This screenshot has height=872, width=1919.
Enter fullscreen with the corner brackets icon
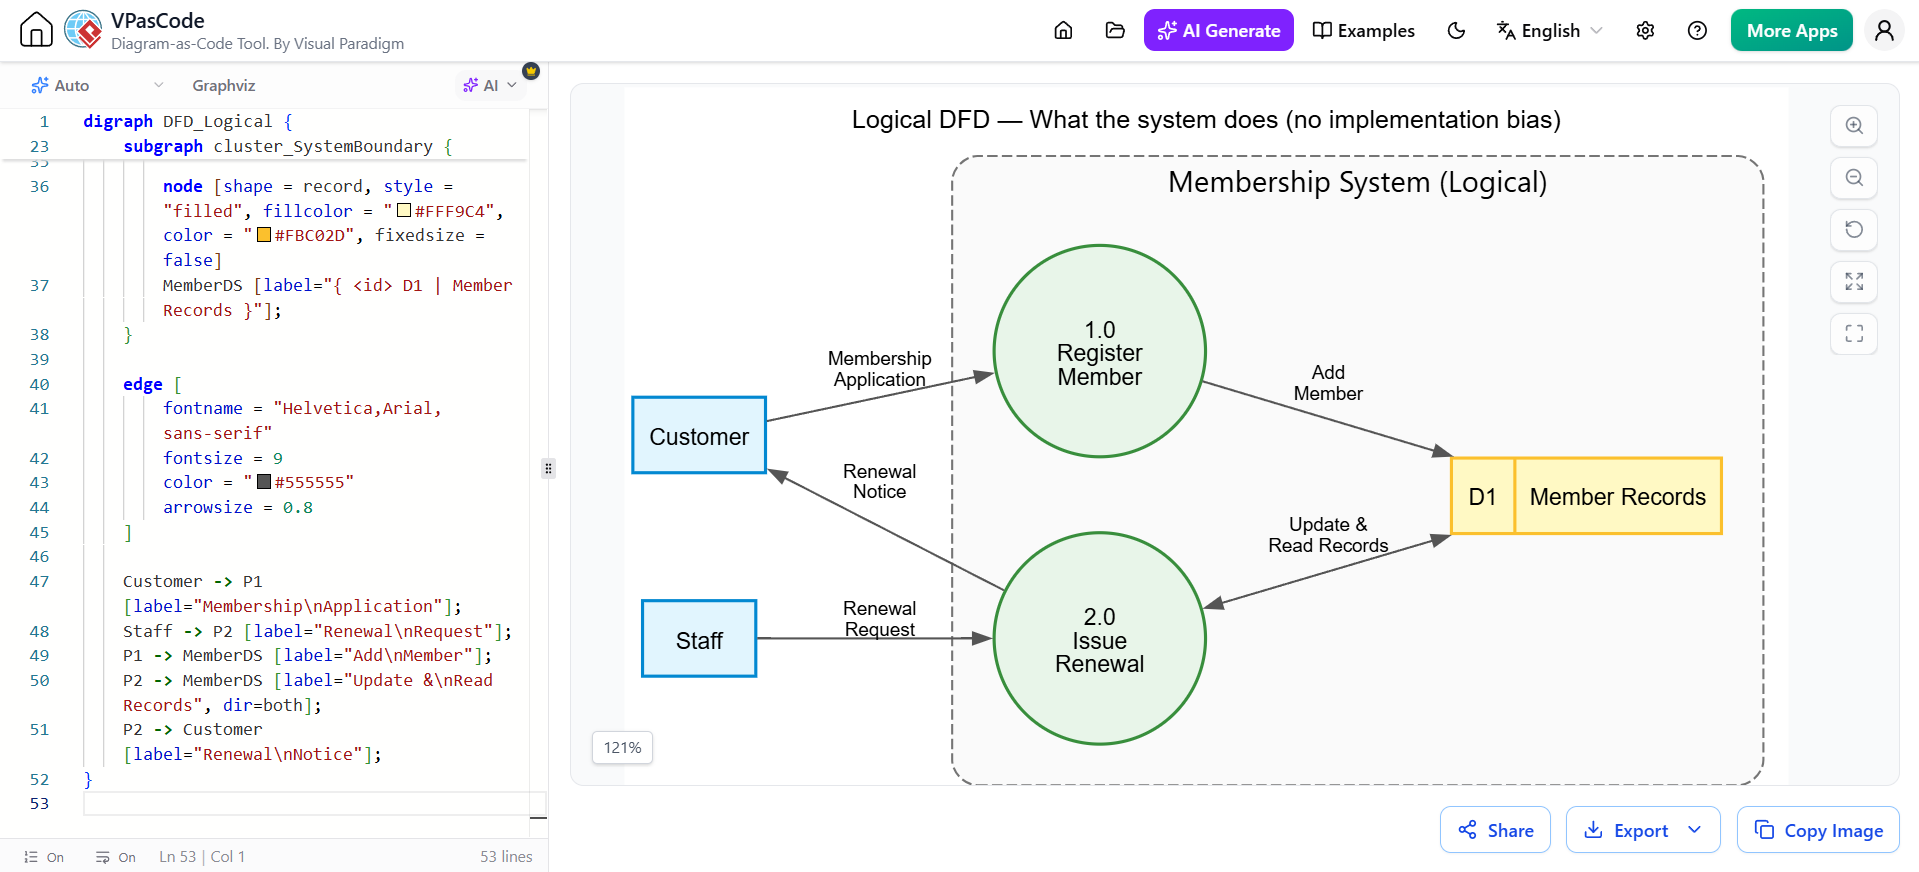coord(1854,334)
